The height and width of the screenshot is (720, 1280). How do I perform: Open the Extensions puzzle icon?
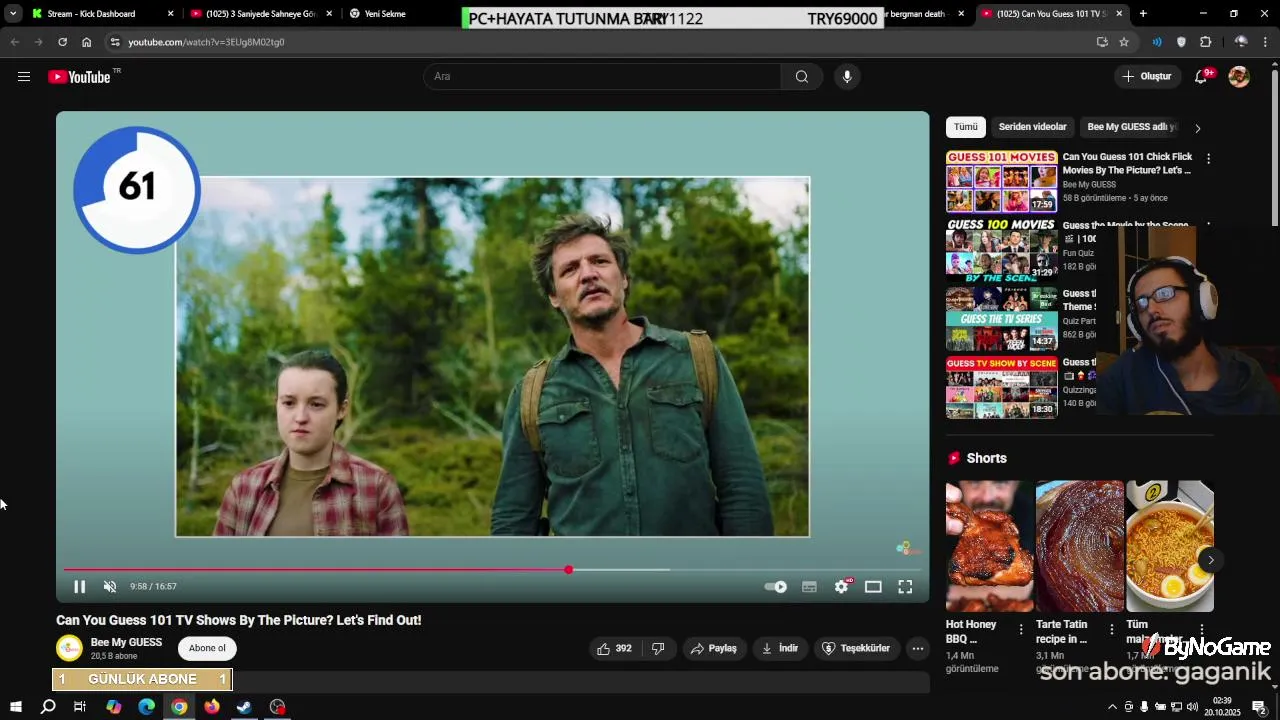coord(1205,42)
